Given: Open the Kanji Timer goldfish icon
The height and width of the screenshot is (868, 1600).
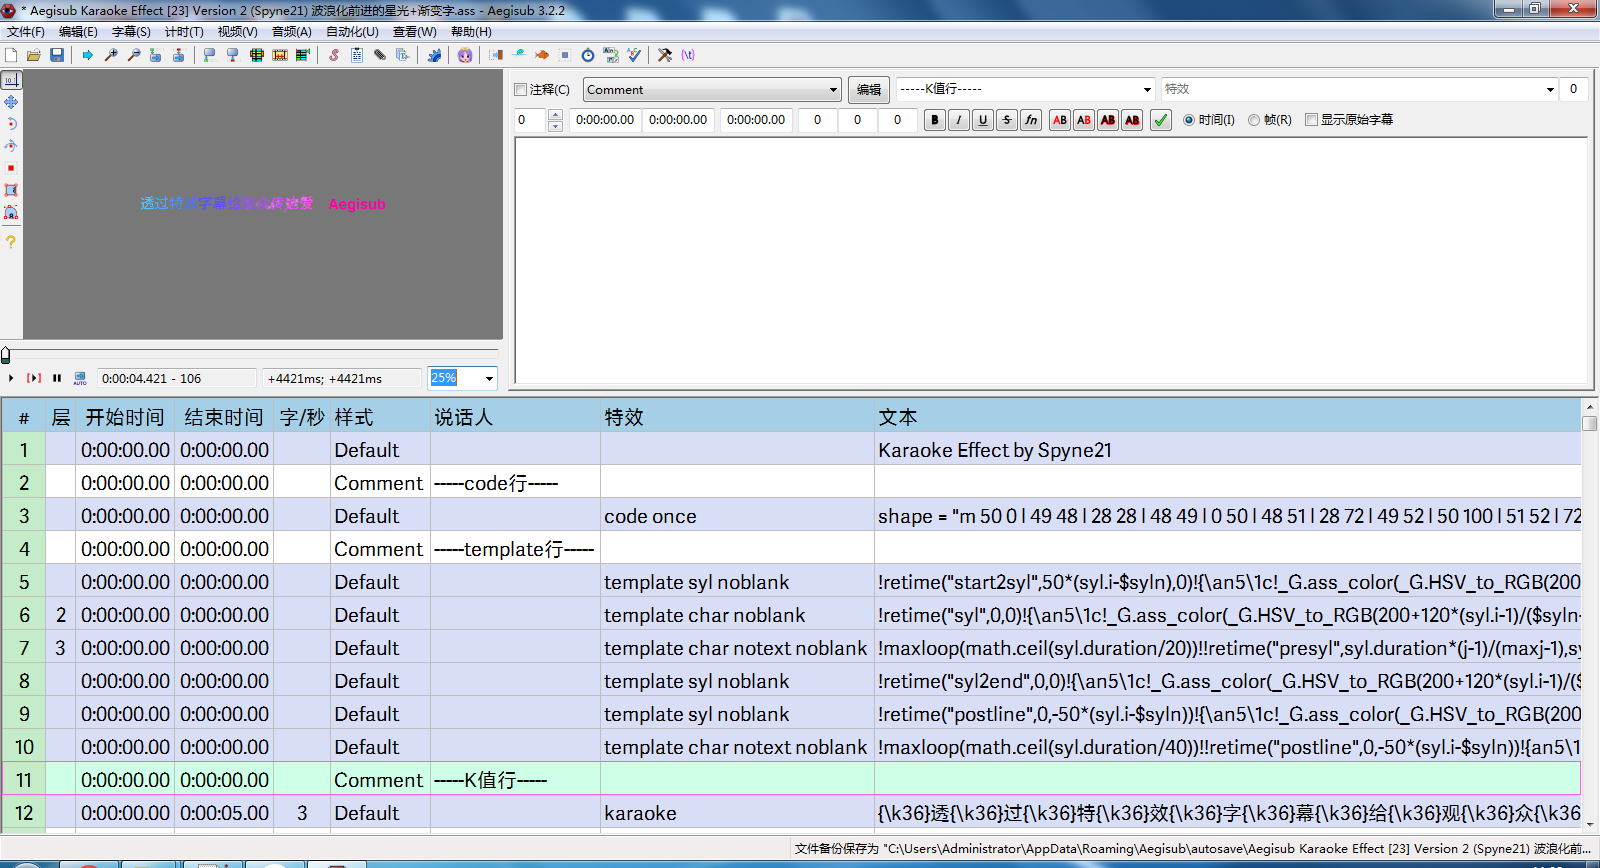Looking at the screenshot, I should coord(542,55).
